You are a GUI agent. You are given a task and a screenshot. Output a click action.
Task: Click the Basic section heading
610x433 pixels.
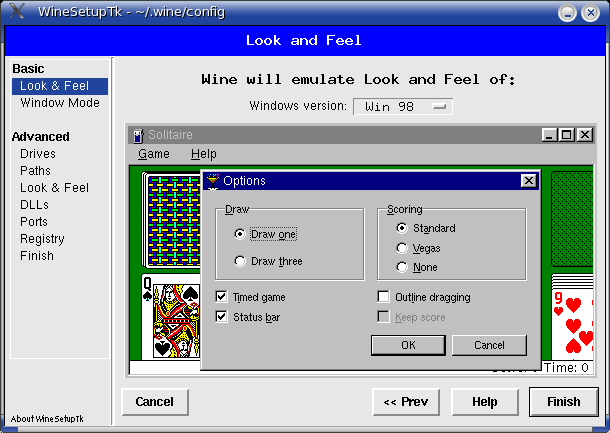click(28, 69)
